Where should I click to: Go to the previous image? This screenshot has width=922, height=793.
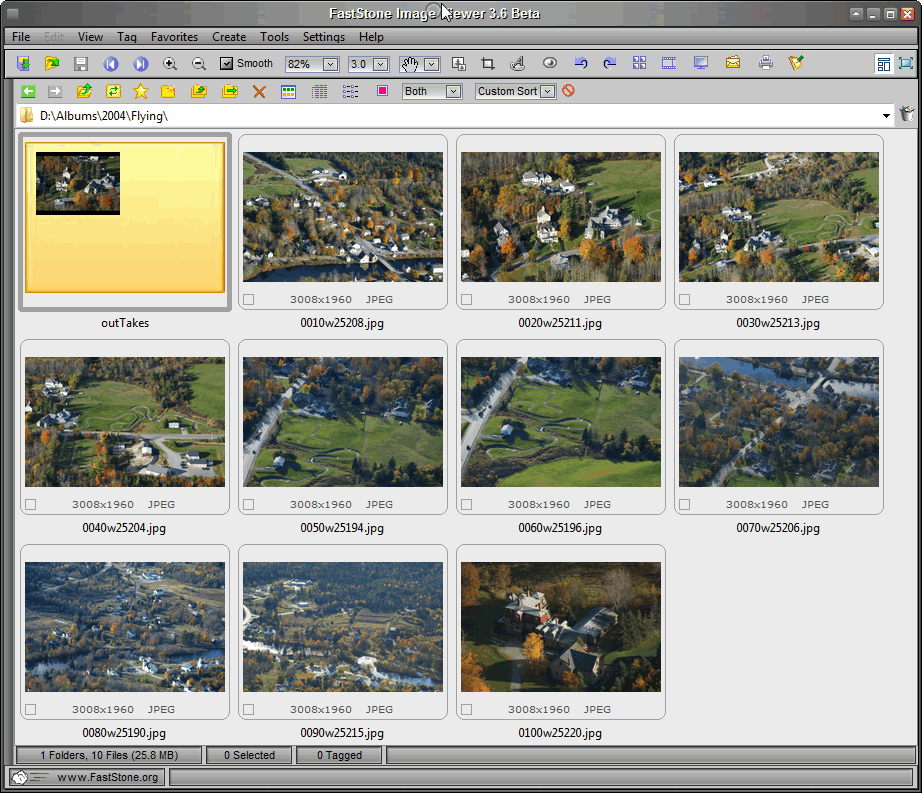pyautogui.click(x=111, y=63)
